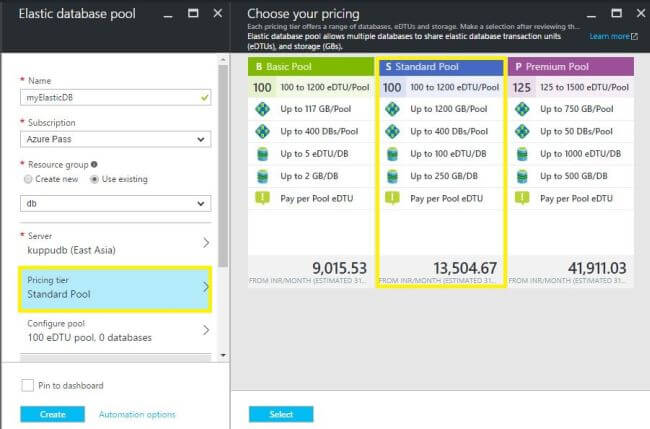
Task: Click the left blade vertical scrollbar thumb
Action: 223,166
